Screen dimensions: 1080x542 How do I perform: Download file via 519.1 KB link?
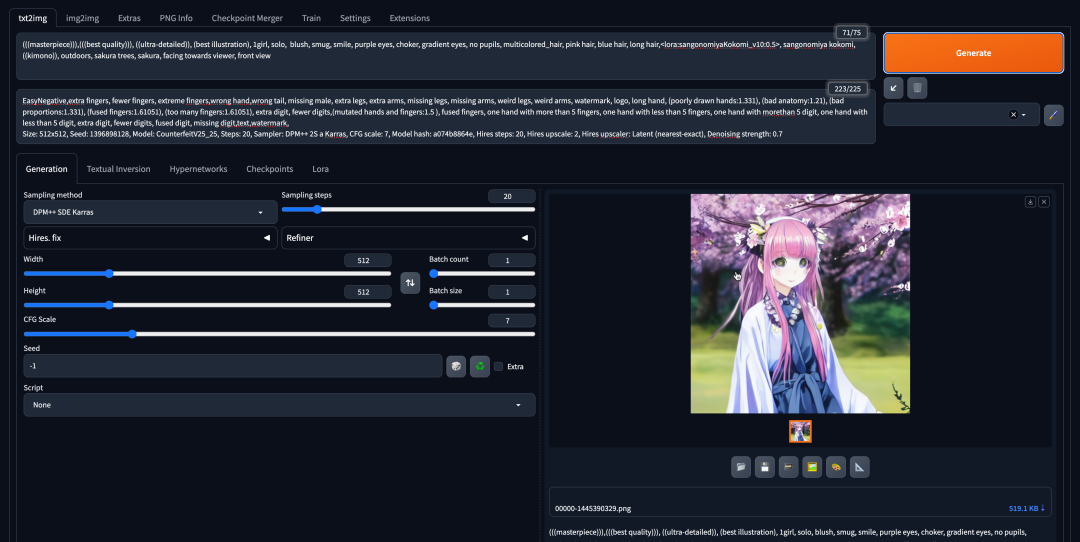click(1027, 508)
